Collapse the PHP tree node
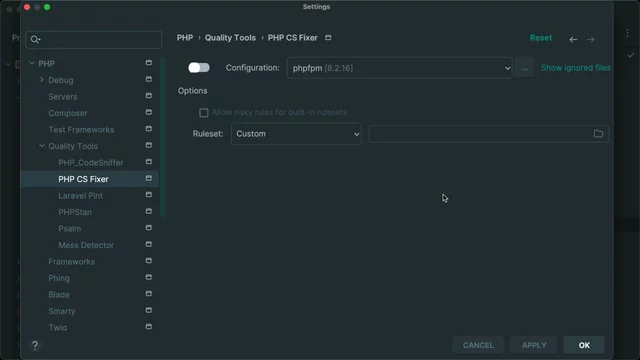The width and height of the screenshot is (640, 360). point(32,63)
